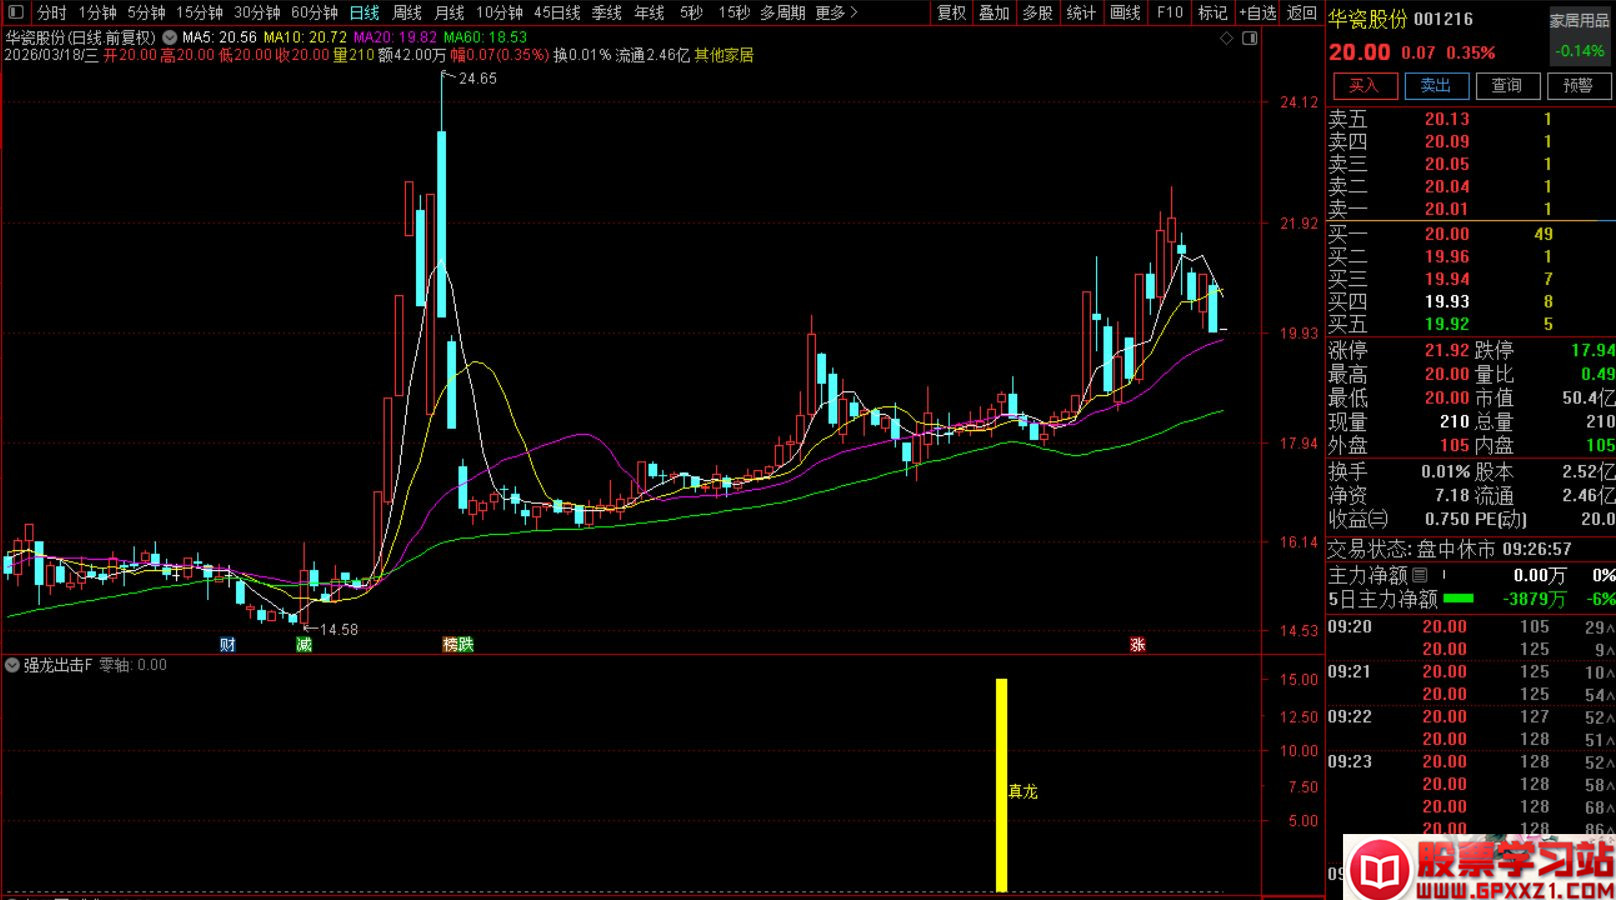Click the yellow 真龙 signal bar
The image size is (1616, 900).
(1001, 785)
